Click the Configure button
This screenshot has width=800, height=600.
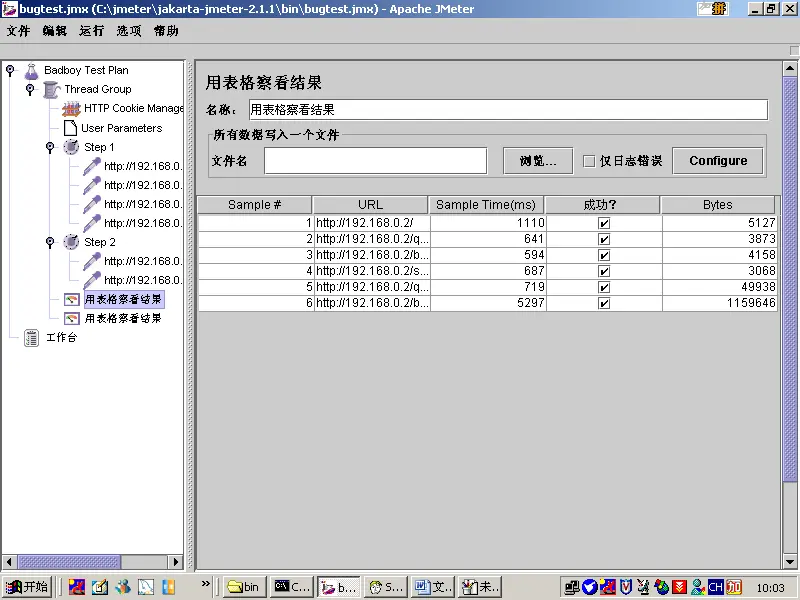coord(718,161)
